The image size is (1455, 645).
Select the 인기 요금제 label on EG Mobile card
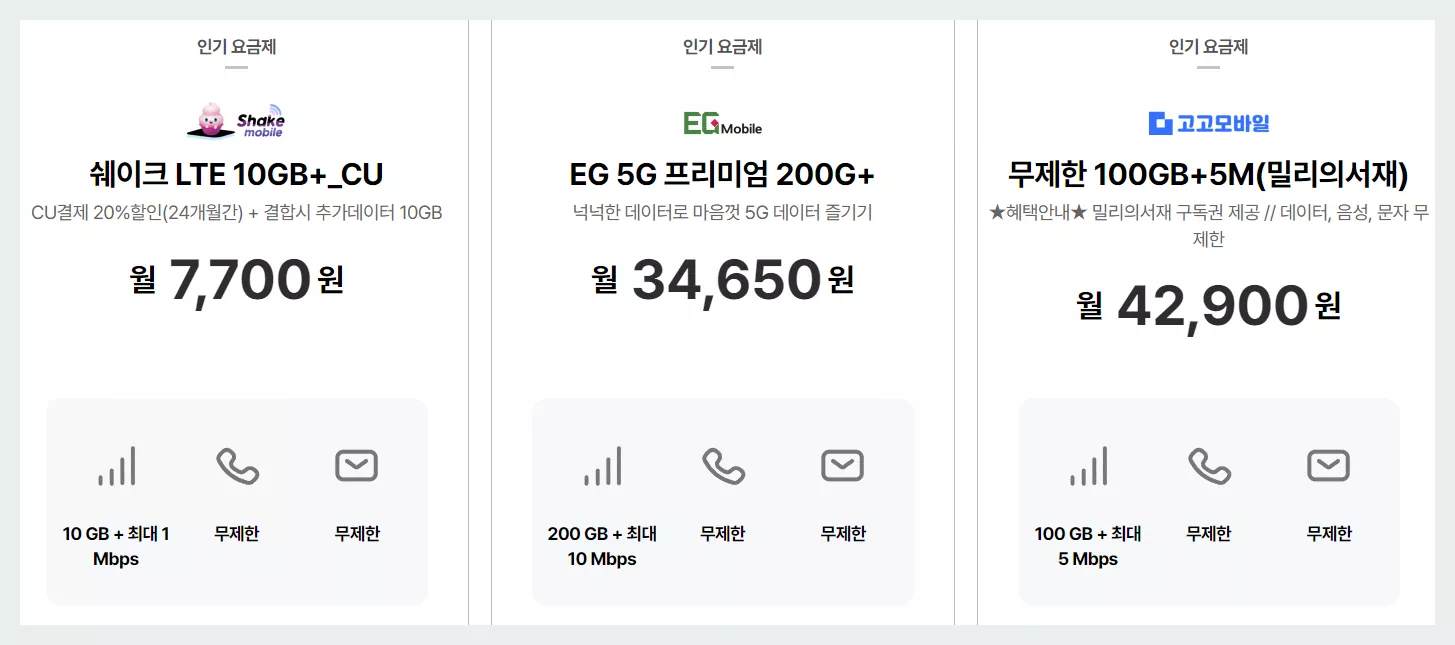723,46
